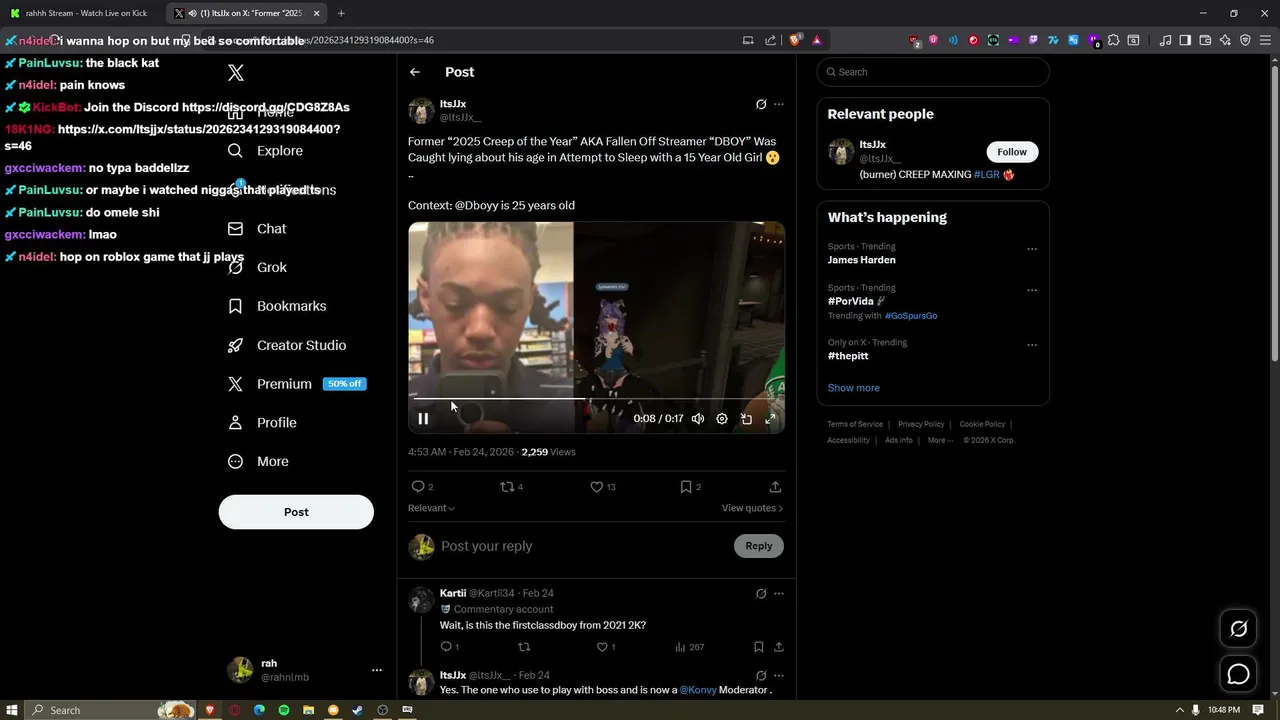Open the Grok icon beside the main post

point(761,104)
